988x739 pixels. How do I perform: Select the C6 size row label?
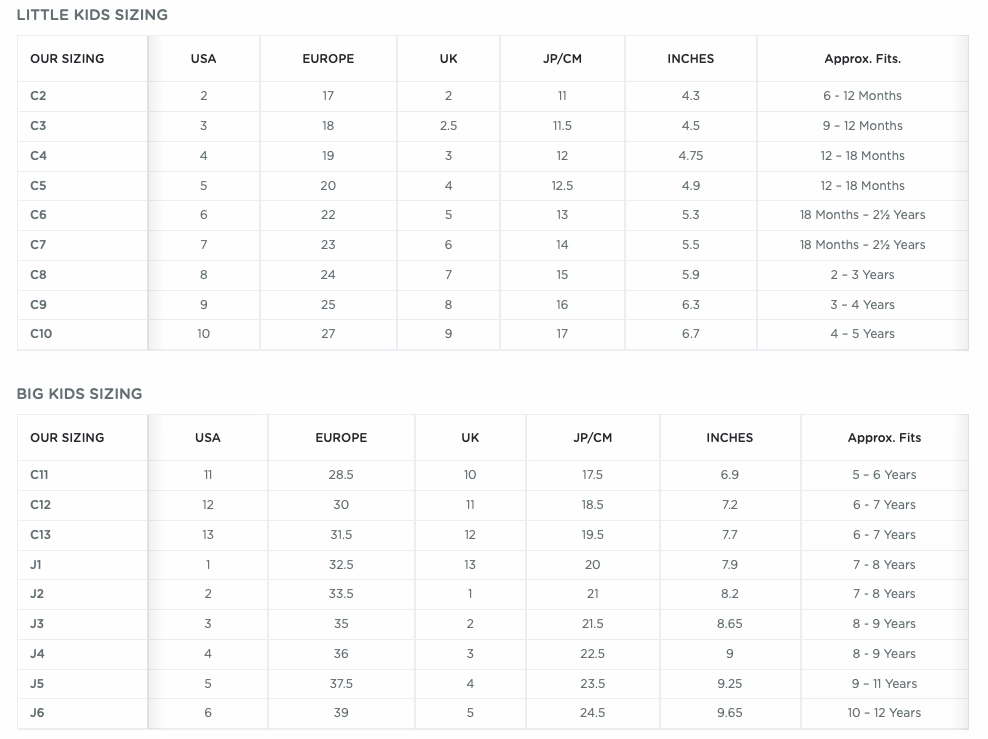pos(38,215)
